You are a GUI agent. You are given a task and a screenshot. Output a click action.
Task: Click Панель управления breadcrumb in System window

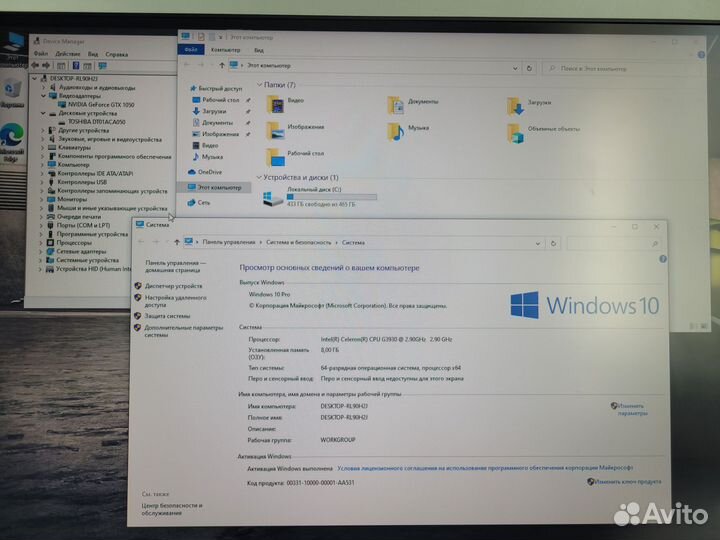tap(229, 242)
